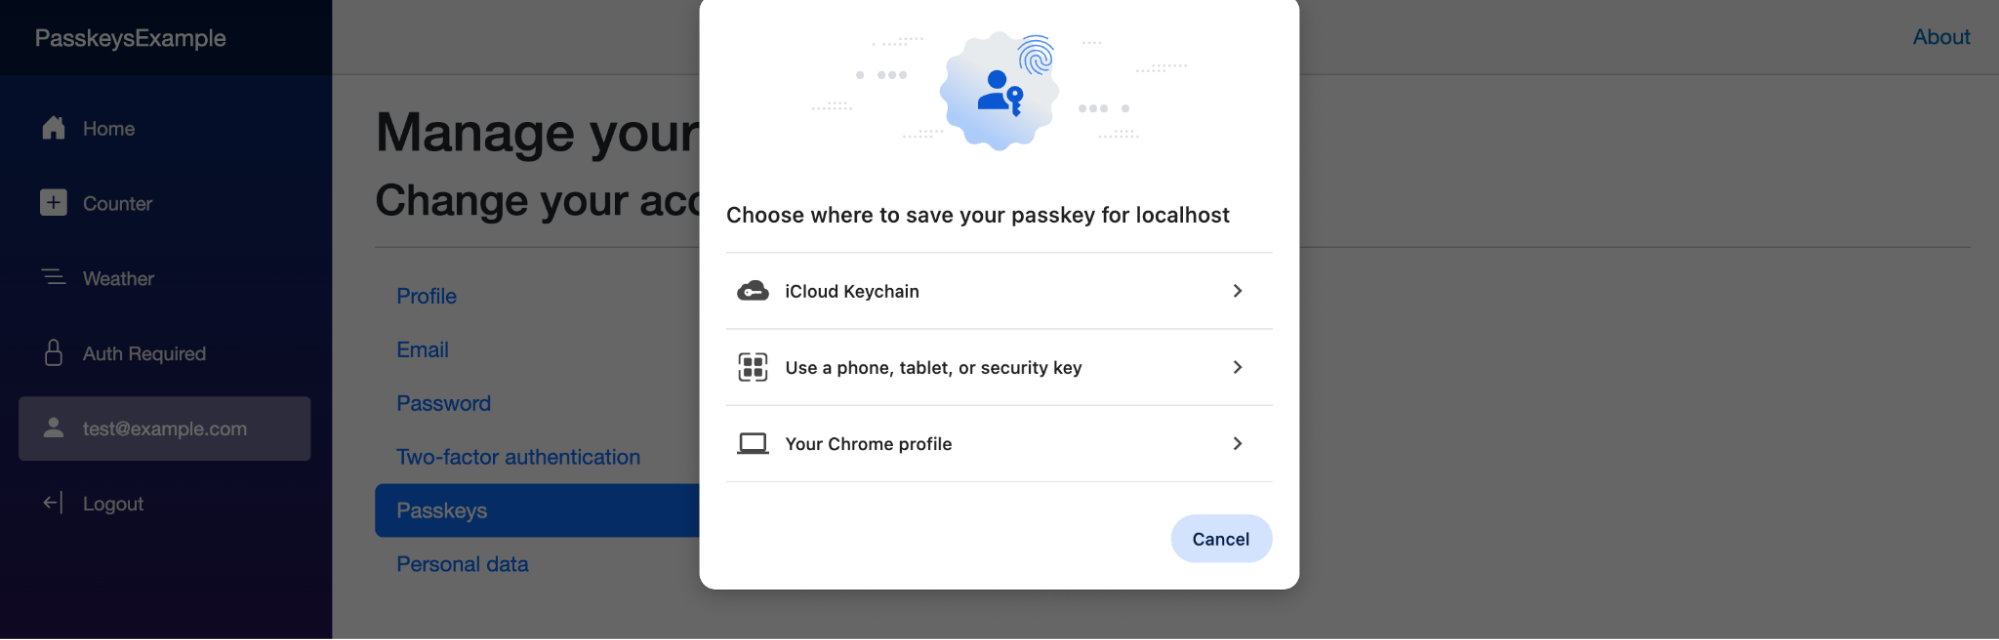Switch to the Profile tab
This screenshot has height=640, width=1999.
tap(427, 296)
